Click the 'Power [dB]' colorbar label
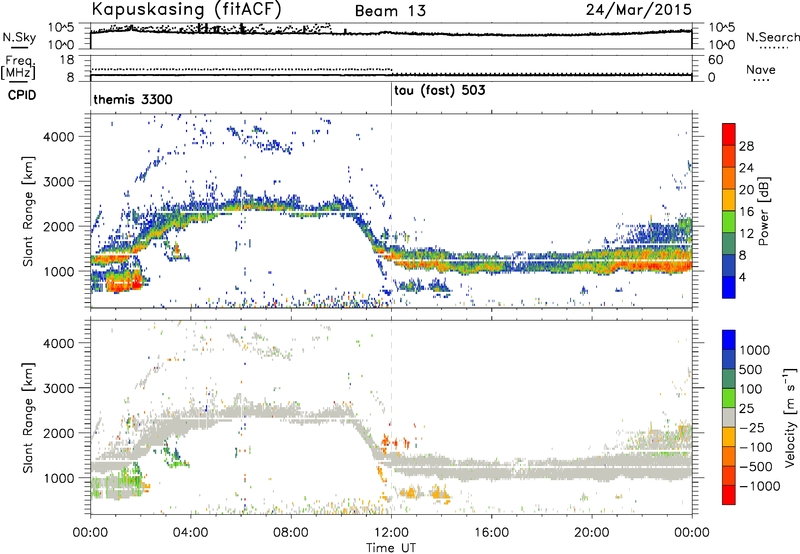Screen dimensions: 800x554 pos(763,211)
